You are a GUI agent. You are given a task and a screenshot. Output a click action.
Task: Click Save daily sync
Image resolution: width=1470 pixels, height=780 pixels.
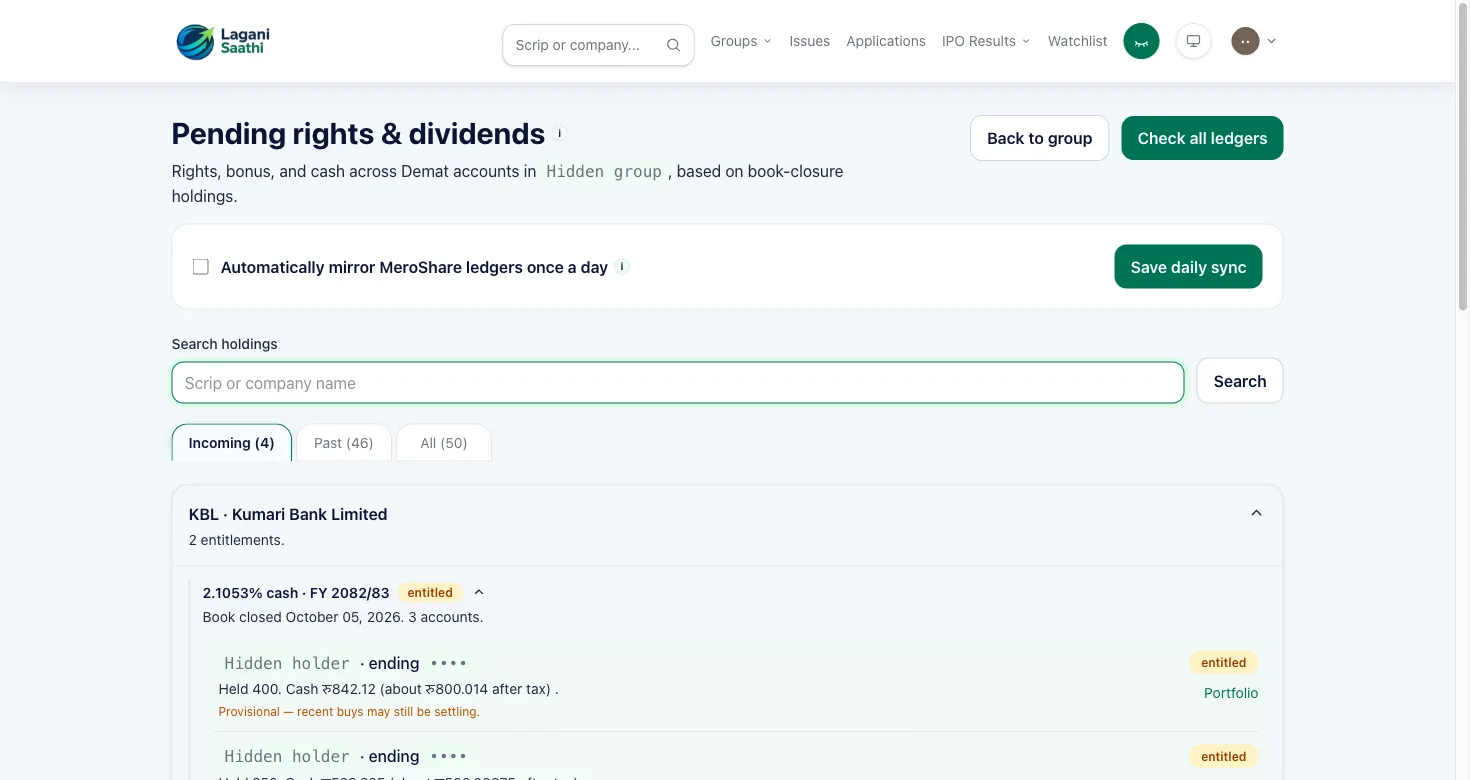tap(1188, 267)
